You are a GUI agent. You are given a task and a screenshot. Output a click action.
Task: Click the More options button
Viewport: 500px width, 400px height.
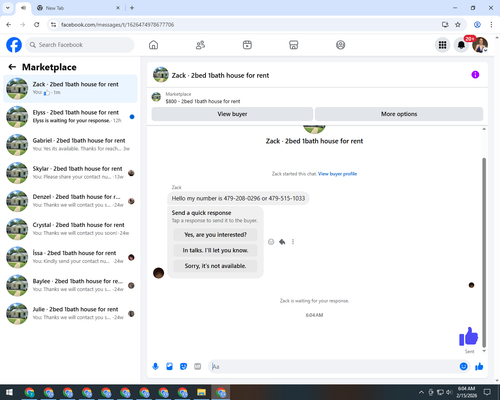[399, 114]
